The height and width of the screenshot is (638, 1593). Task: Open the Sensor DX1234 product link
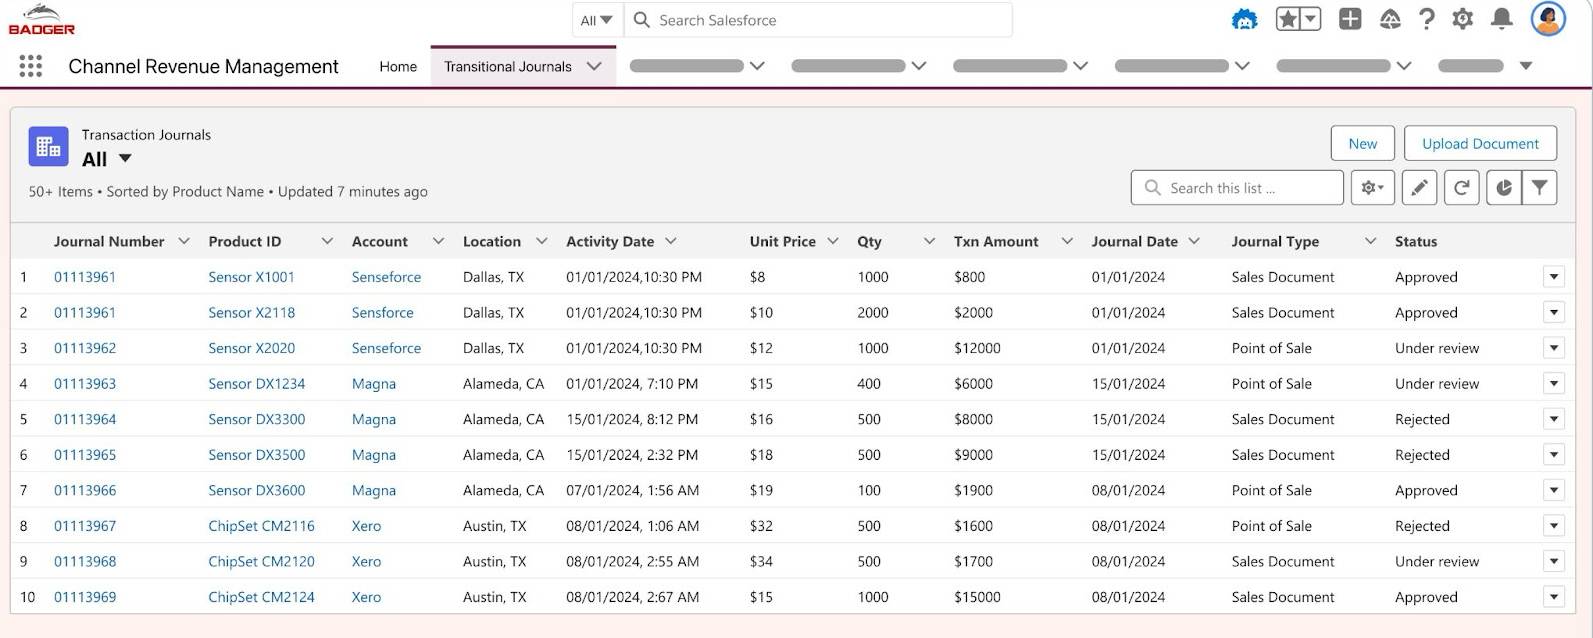tap(257, 384)
